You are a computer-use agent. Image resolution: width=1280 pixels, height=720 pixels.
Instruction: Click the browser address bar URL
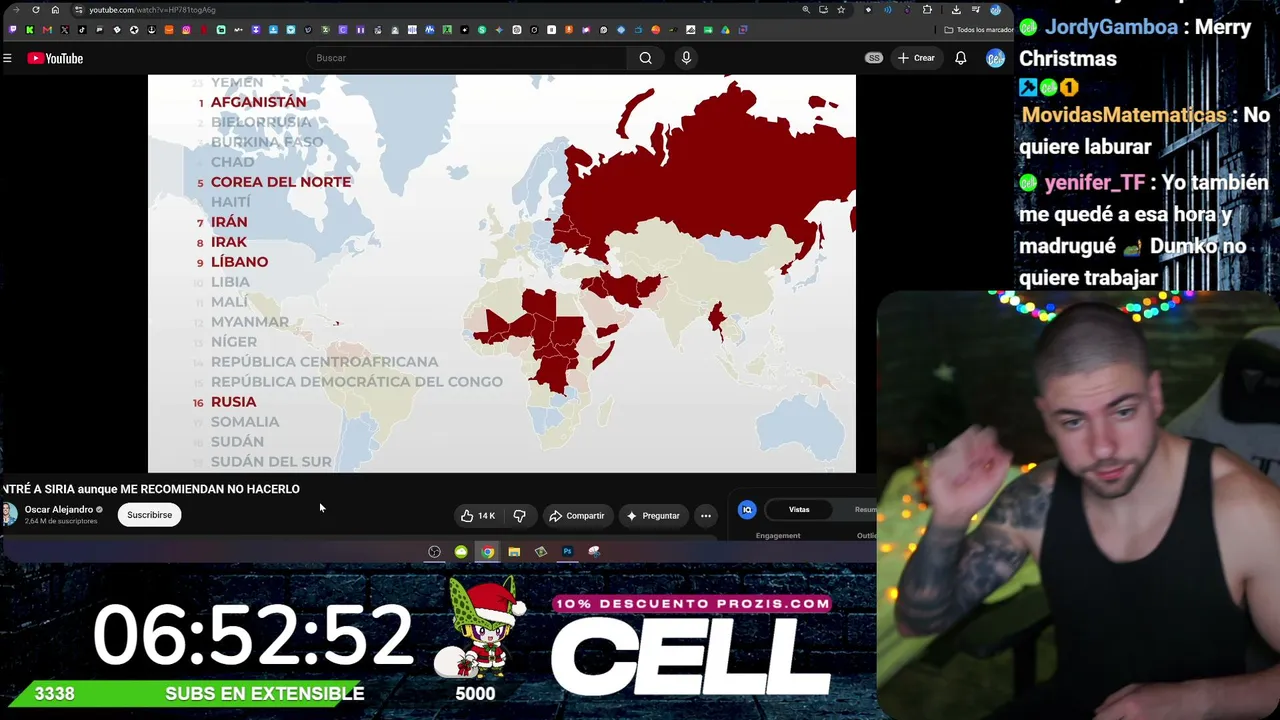tap(152, 10)
